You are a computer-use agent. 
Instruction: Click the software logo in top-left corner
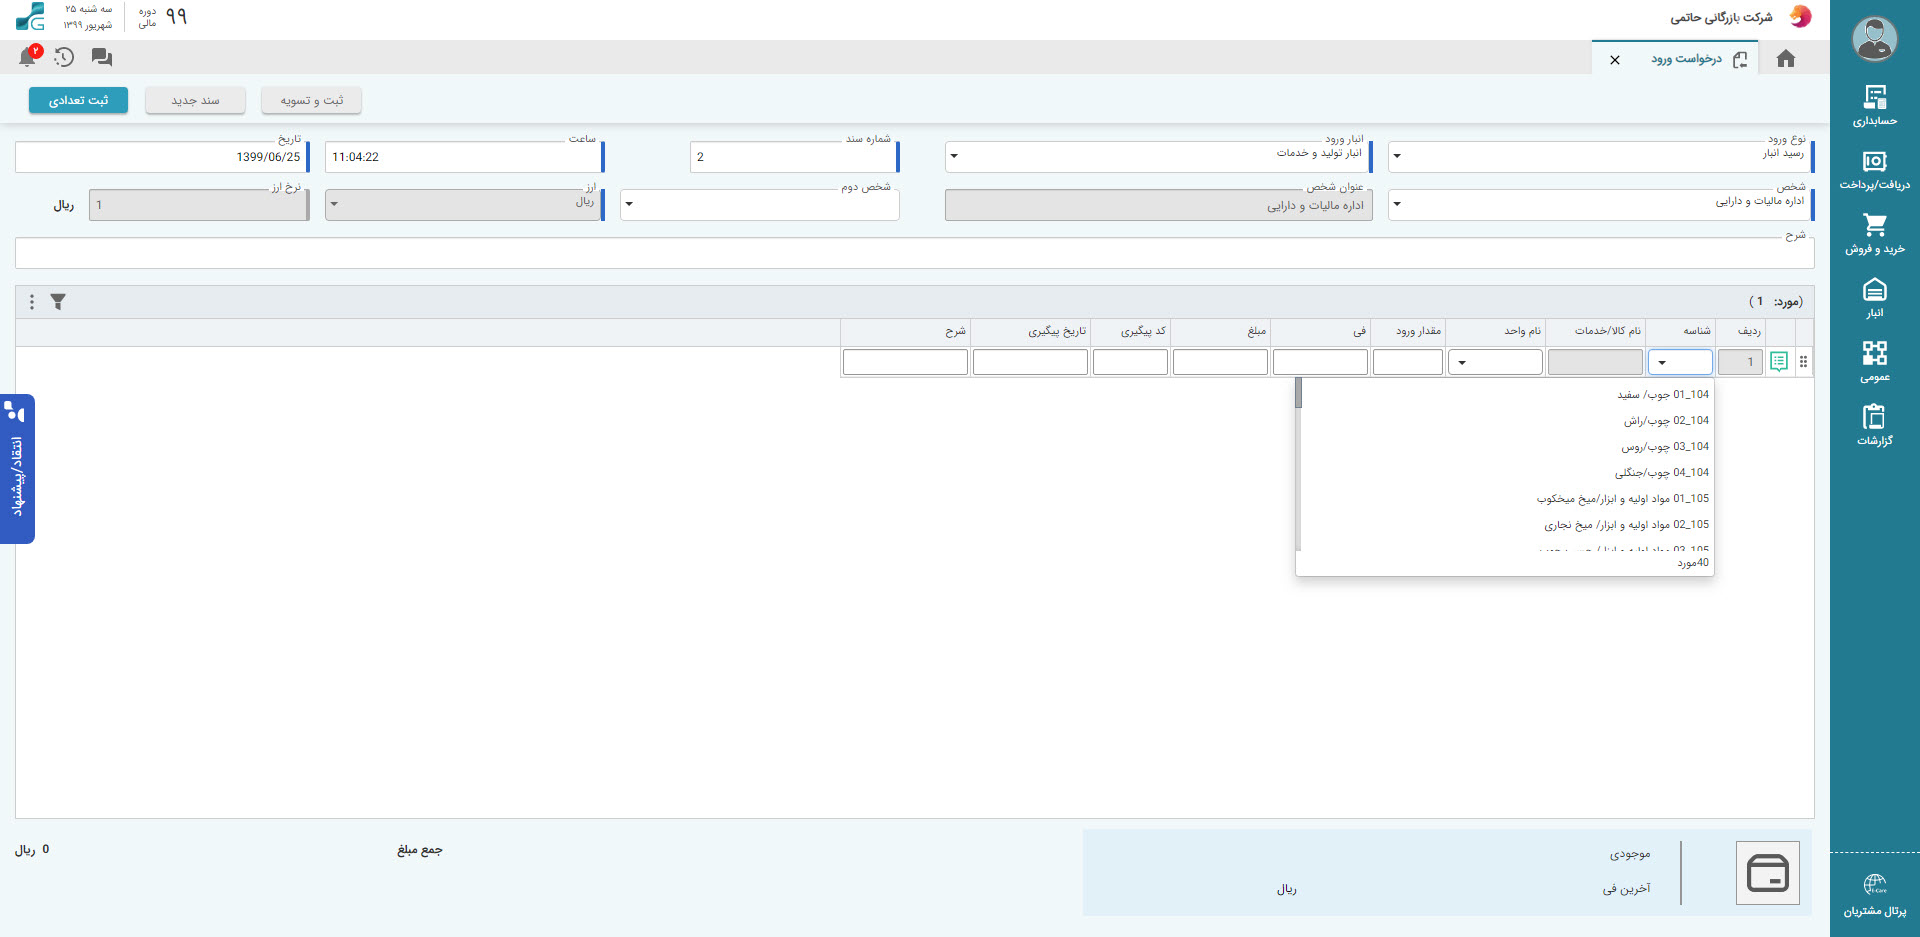(x=30, y=16)
